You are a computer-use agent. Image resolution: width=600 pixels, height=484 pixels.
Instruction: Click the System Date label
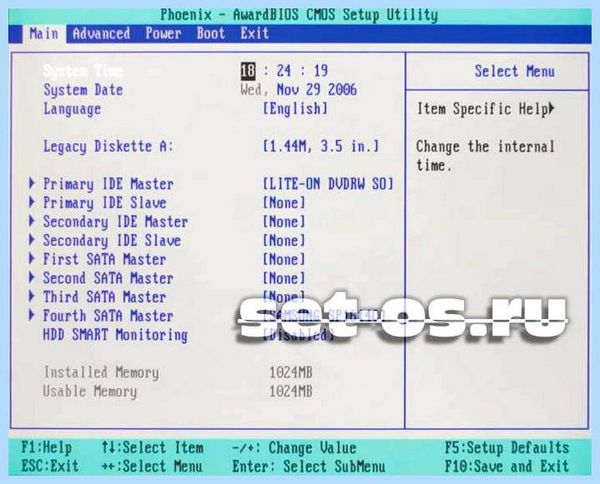83,90
